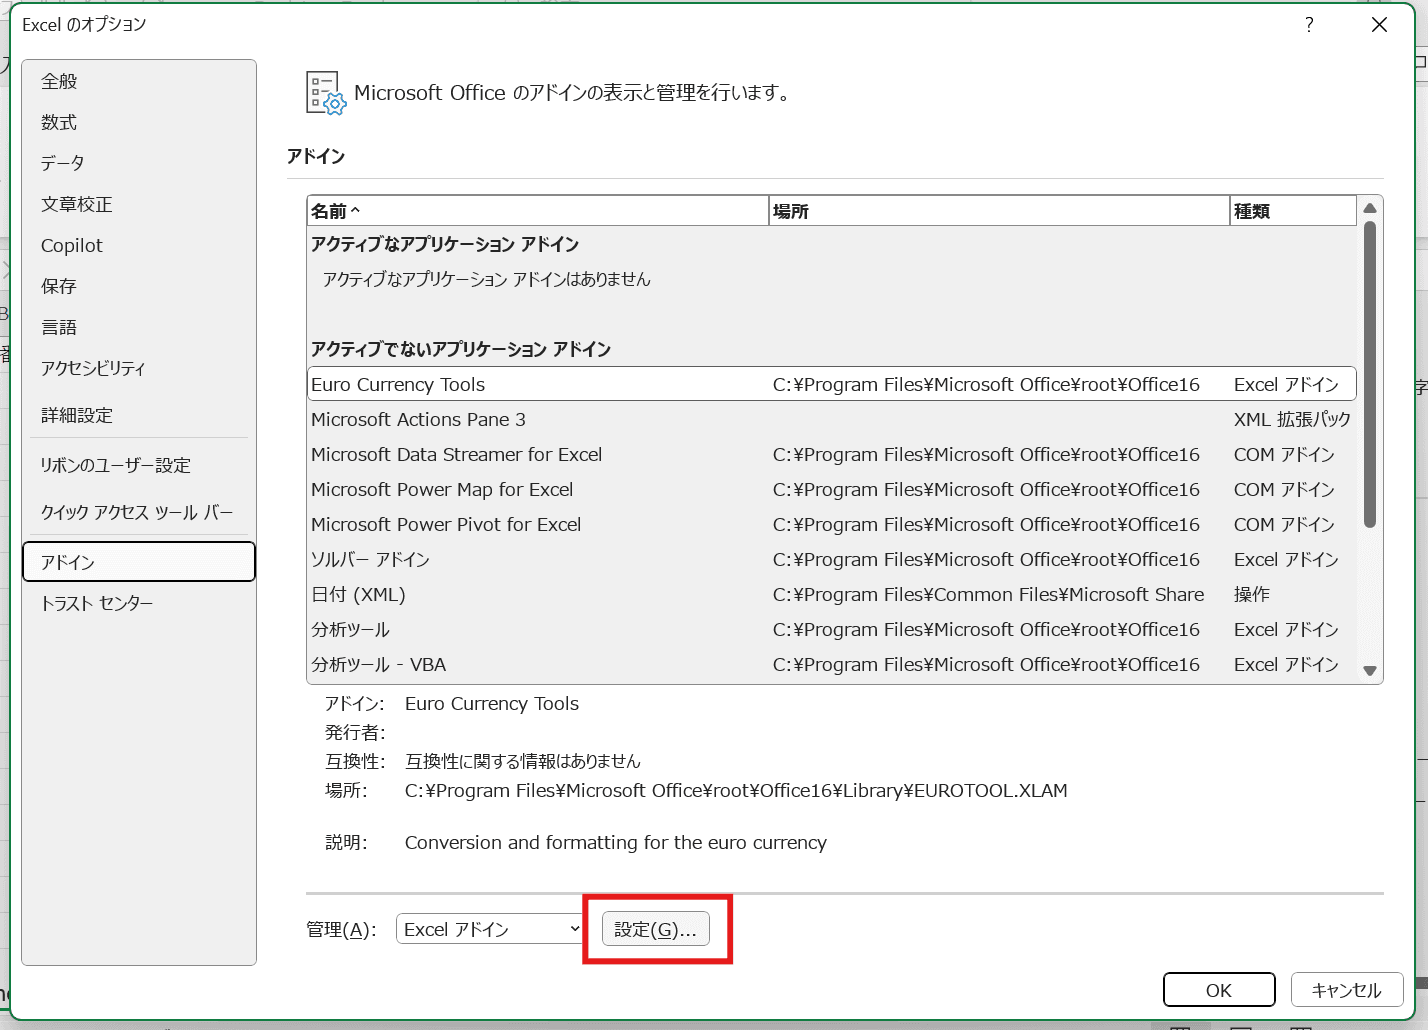Screen dimensions: 1428x1030
Task: Select the リボンのユーザー設定 category
Action: [x=115, y=465]
